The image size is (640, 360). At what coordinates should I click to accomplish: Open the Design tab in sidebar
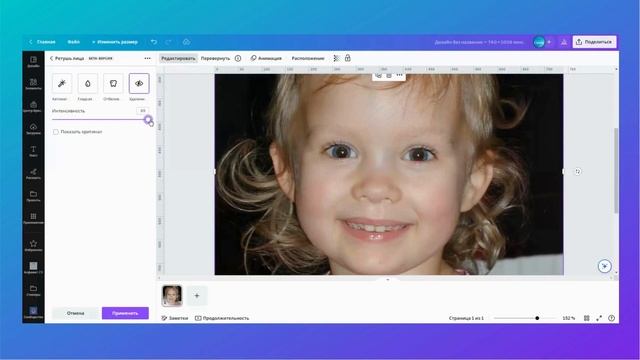[x=33, y=62]
